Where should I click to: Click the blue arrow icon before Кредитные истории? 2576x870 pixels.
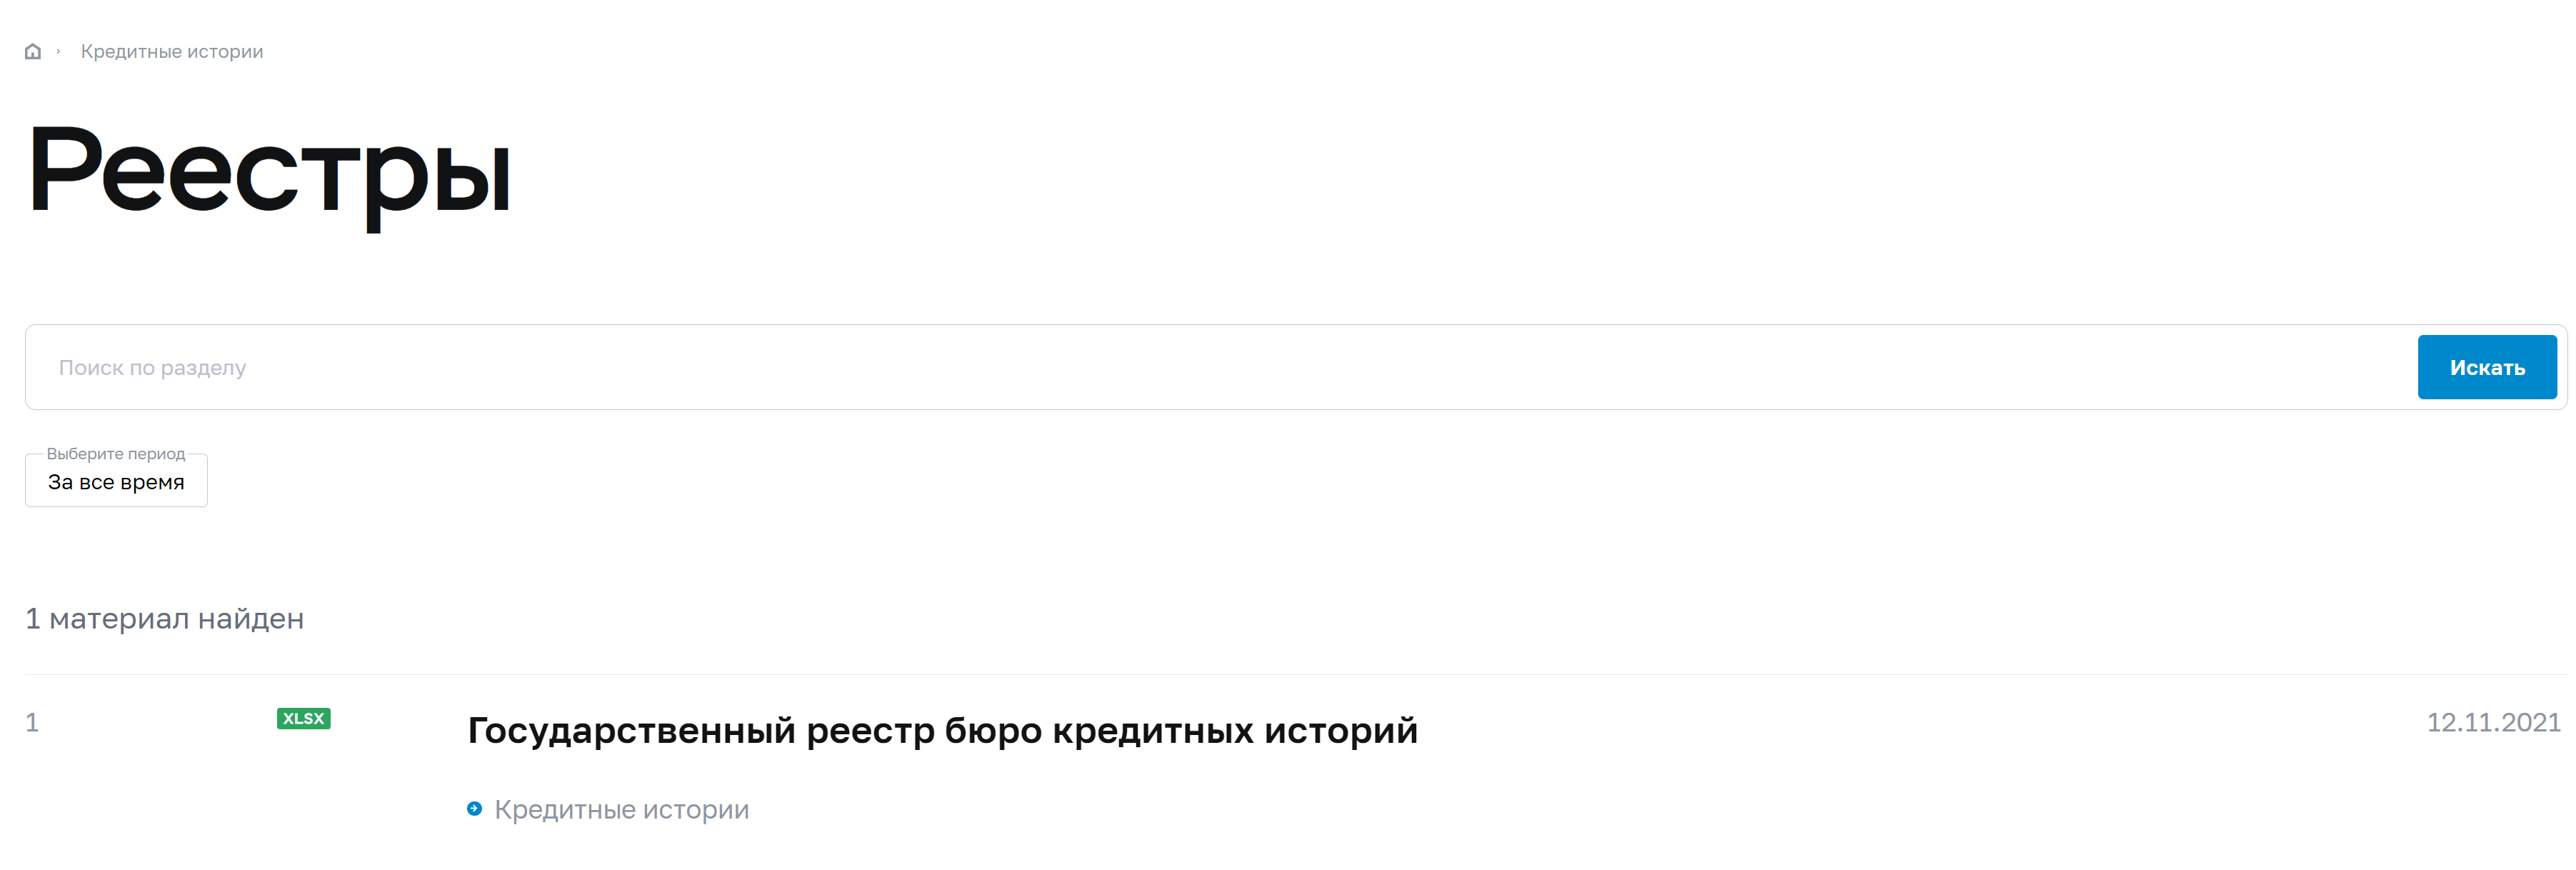tap(474, 808)
